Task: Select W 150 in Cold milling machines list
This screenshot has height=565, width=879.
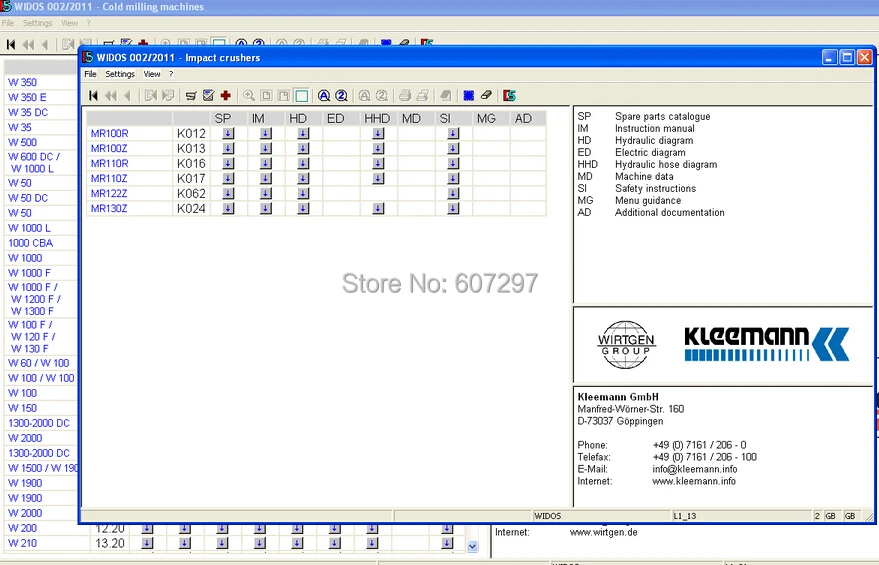Action: 22,408
